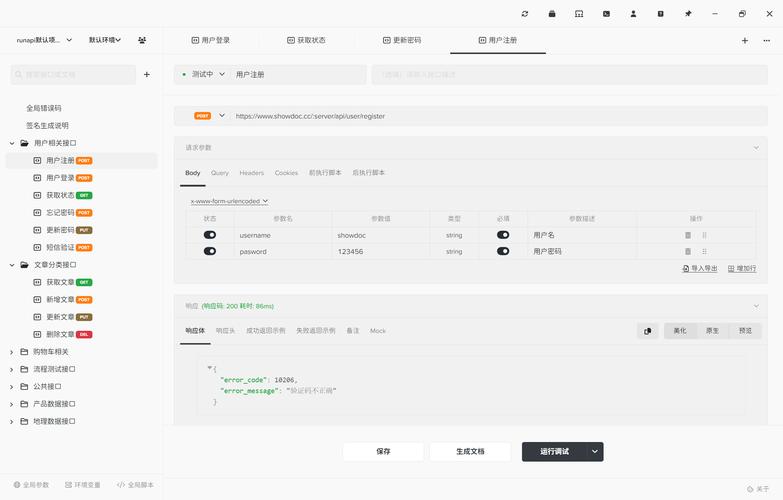Open the team members icon beside 默认环境
Screen dimensions: 783x500
142,40
